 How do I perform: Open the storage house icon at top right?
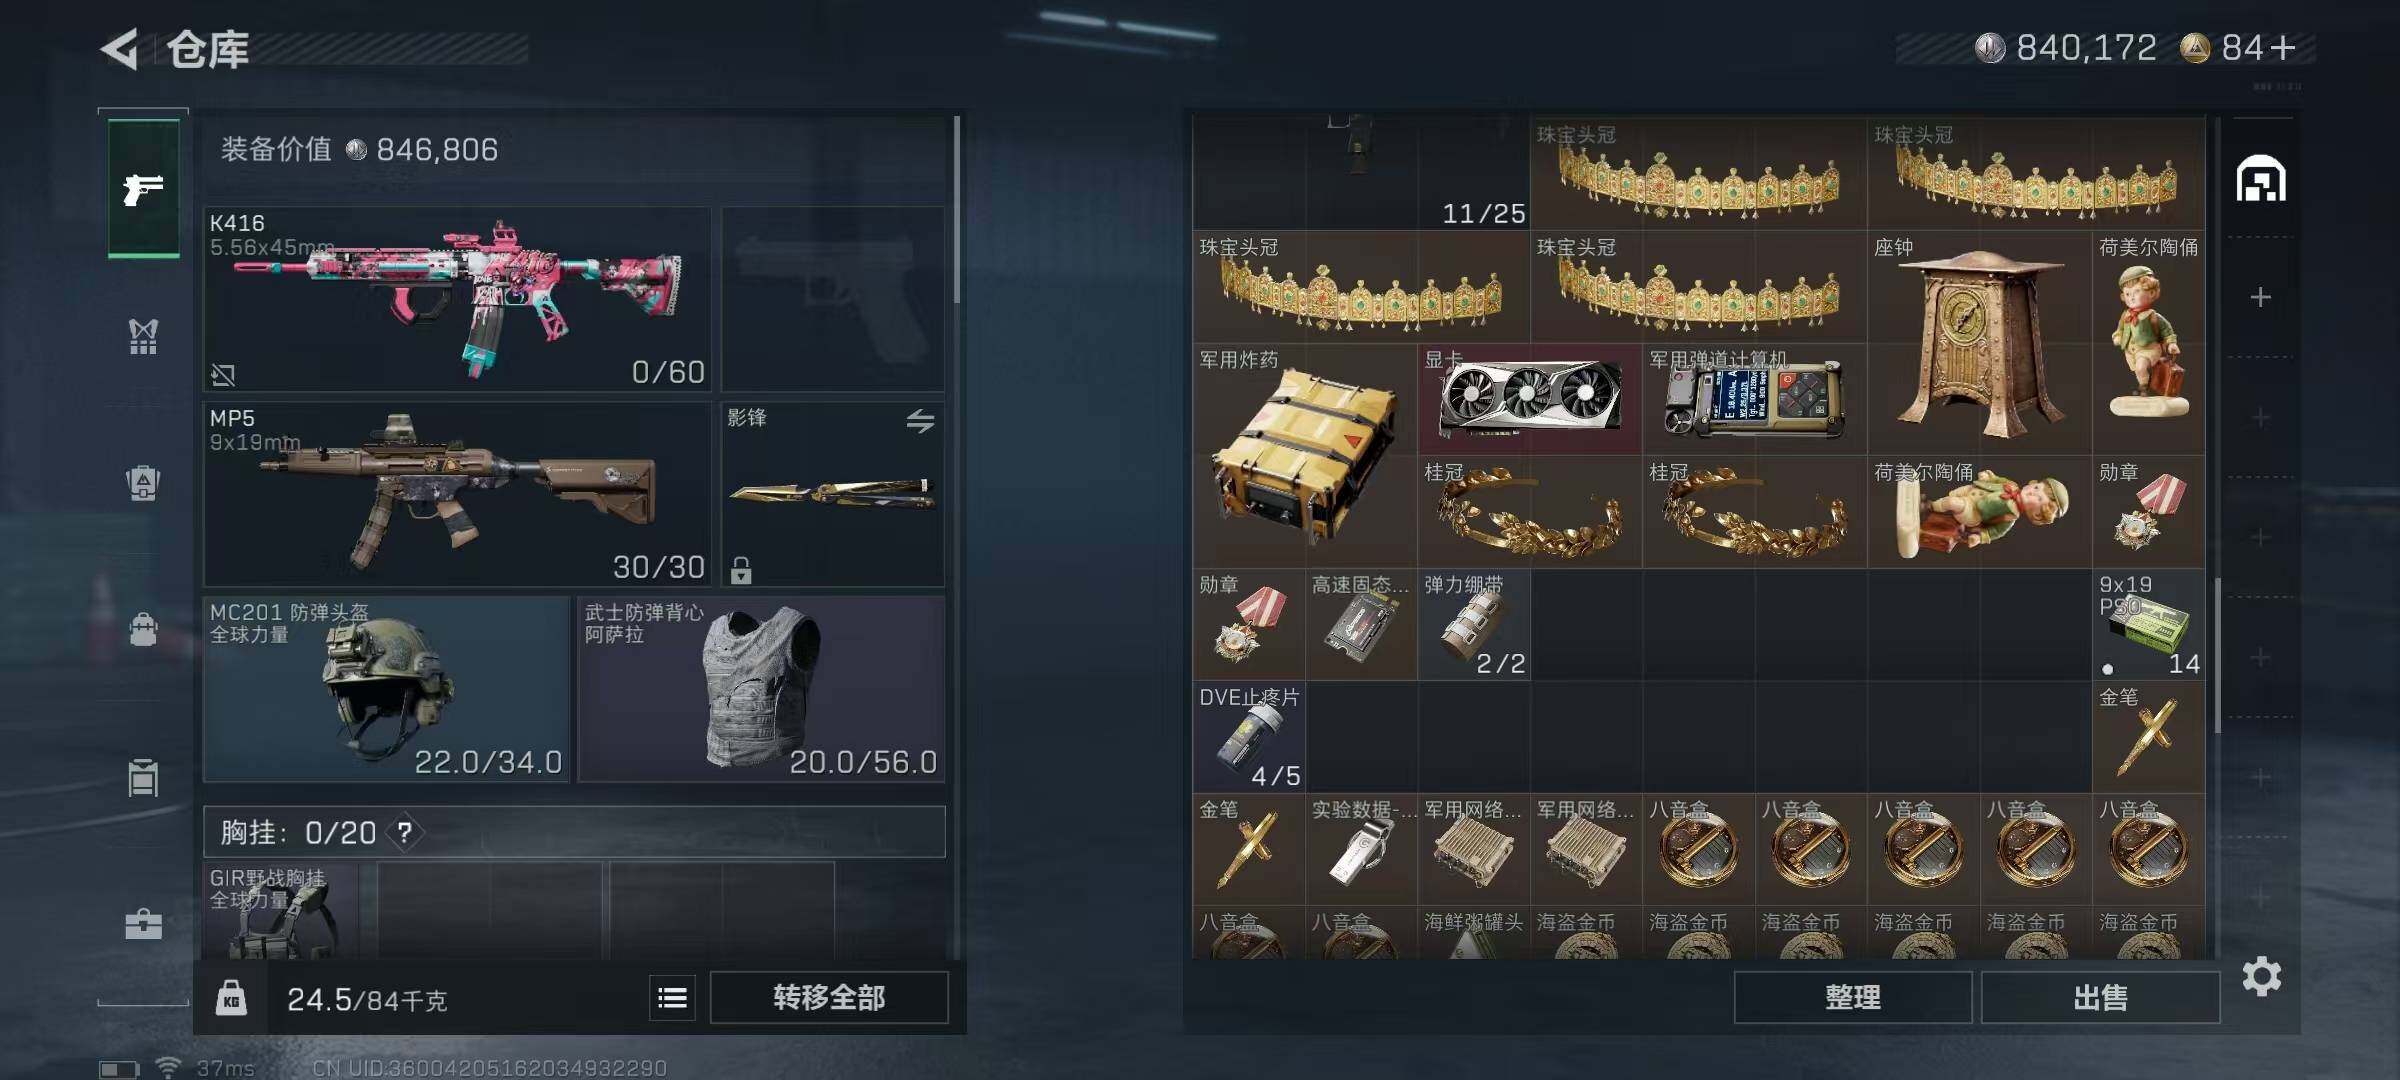(2260, 179)
